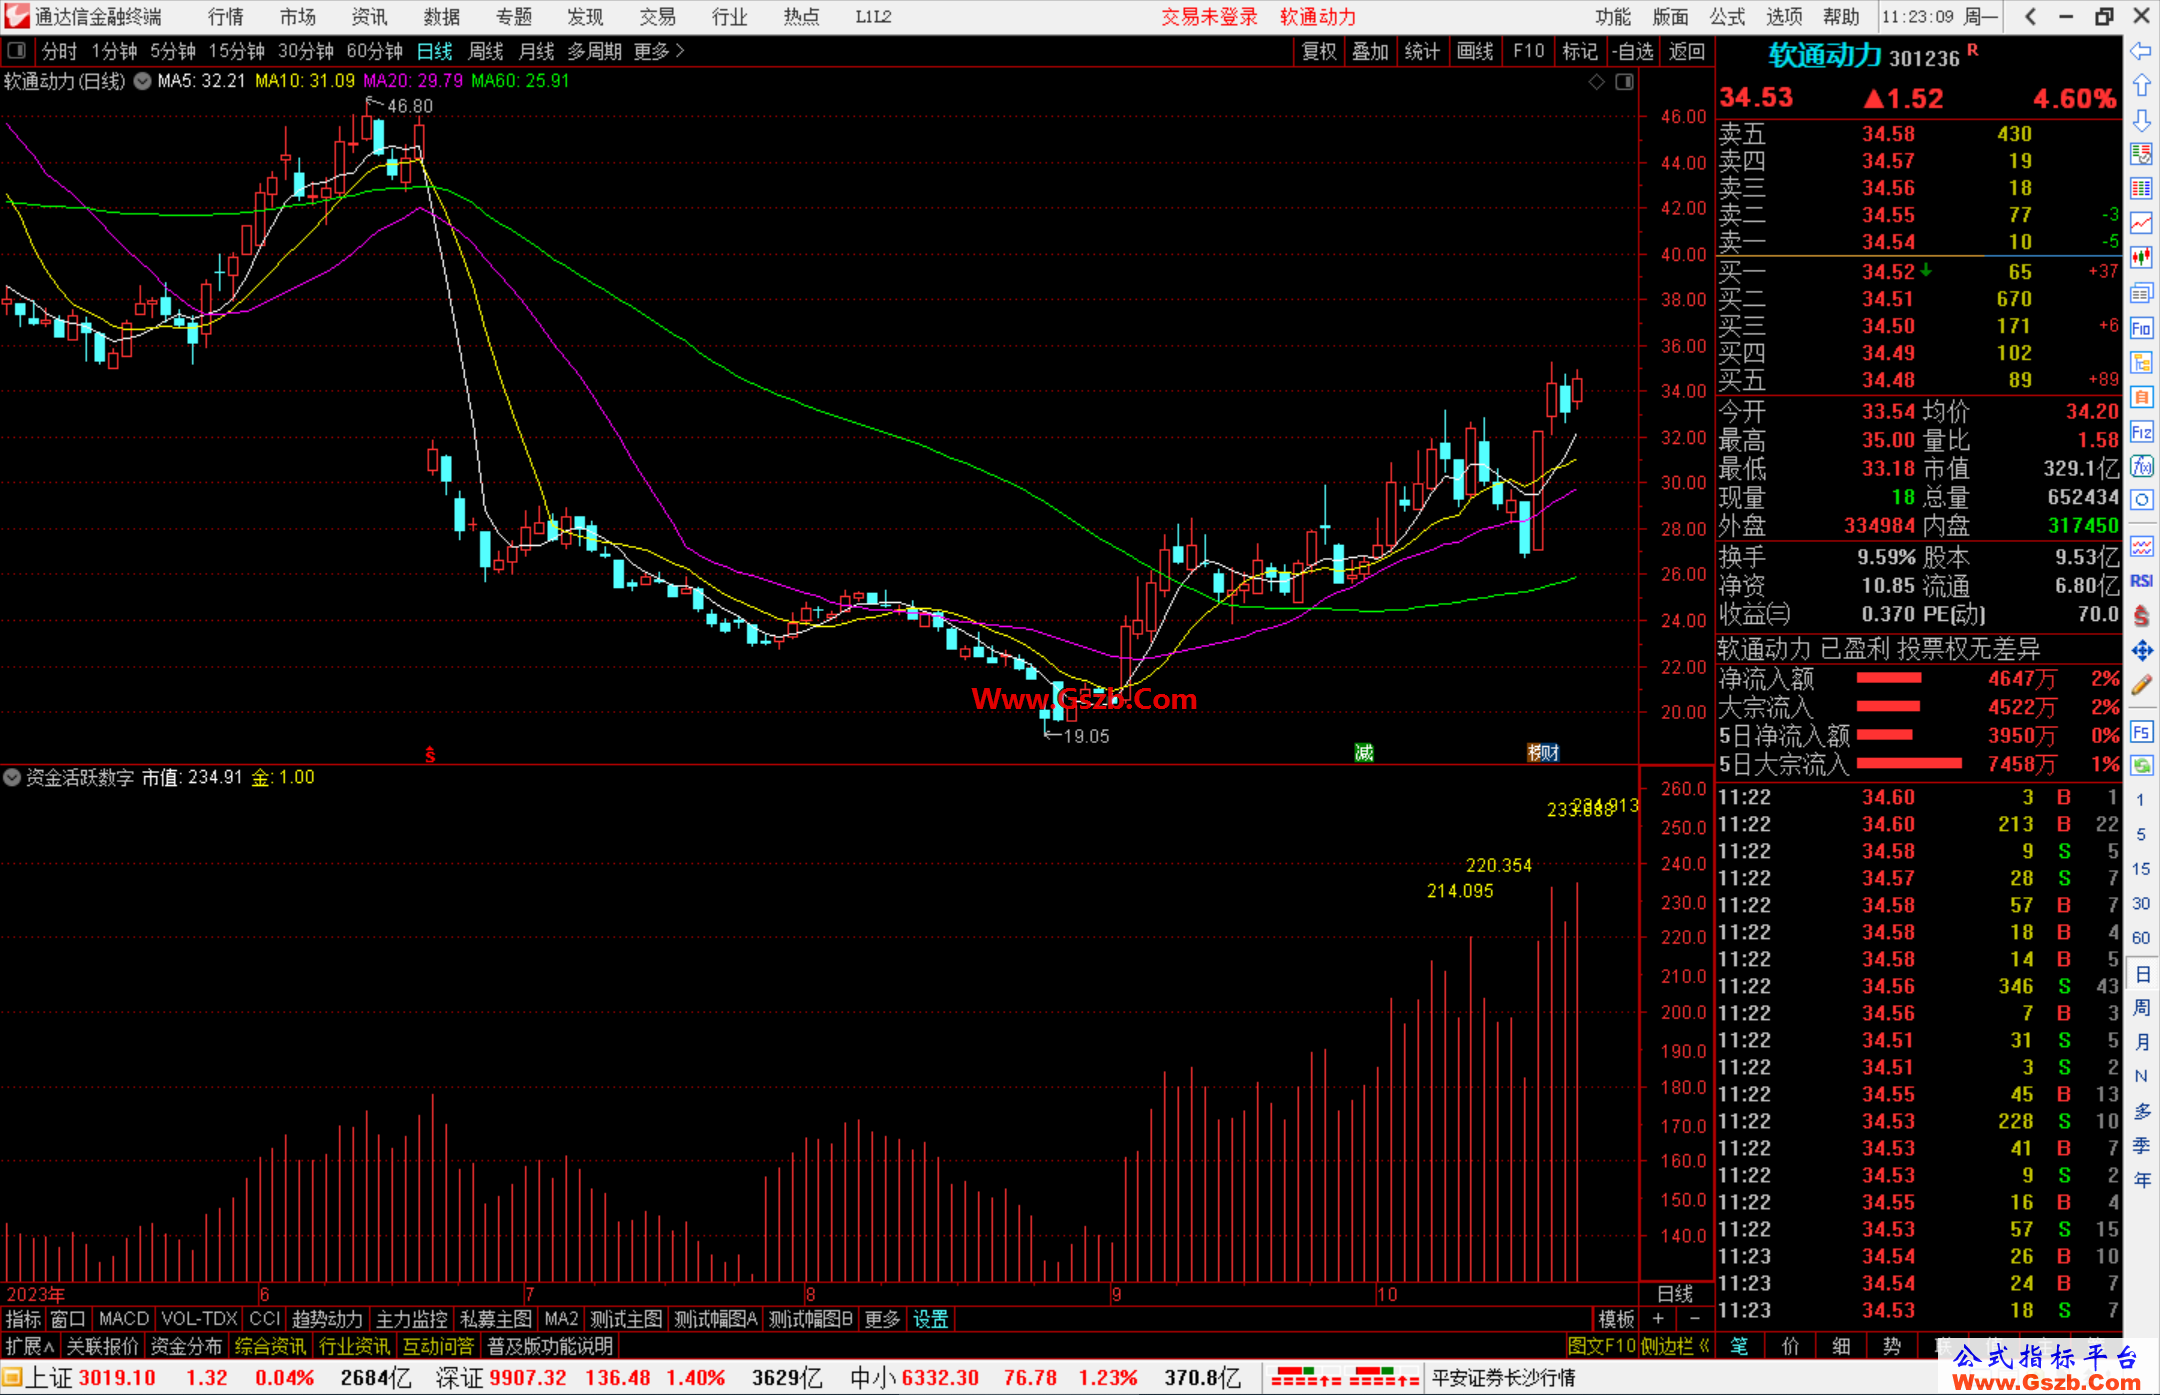Click the red S marker below the chart
The image size is (2160, 1395).
[430, 754]
